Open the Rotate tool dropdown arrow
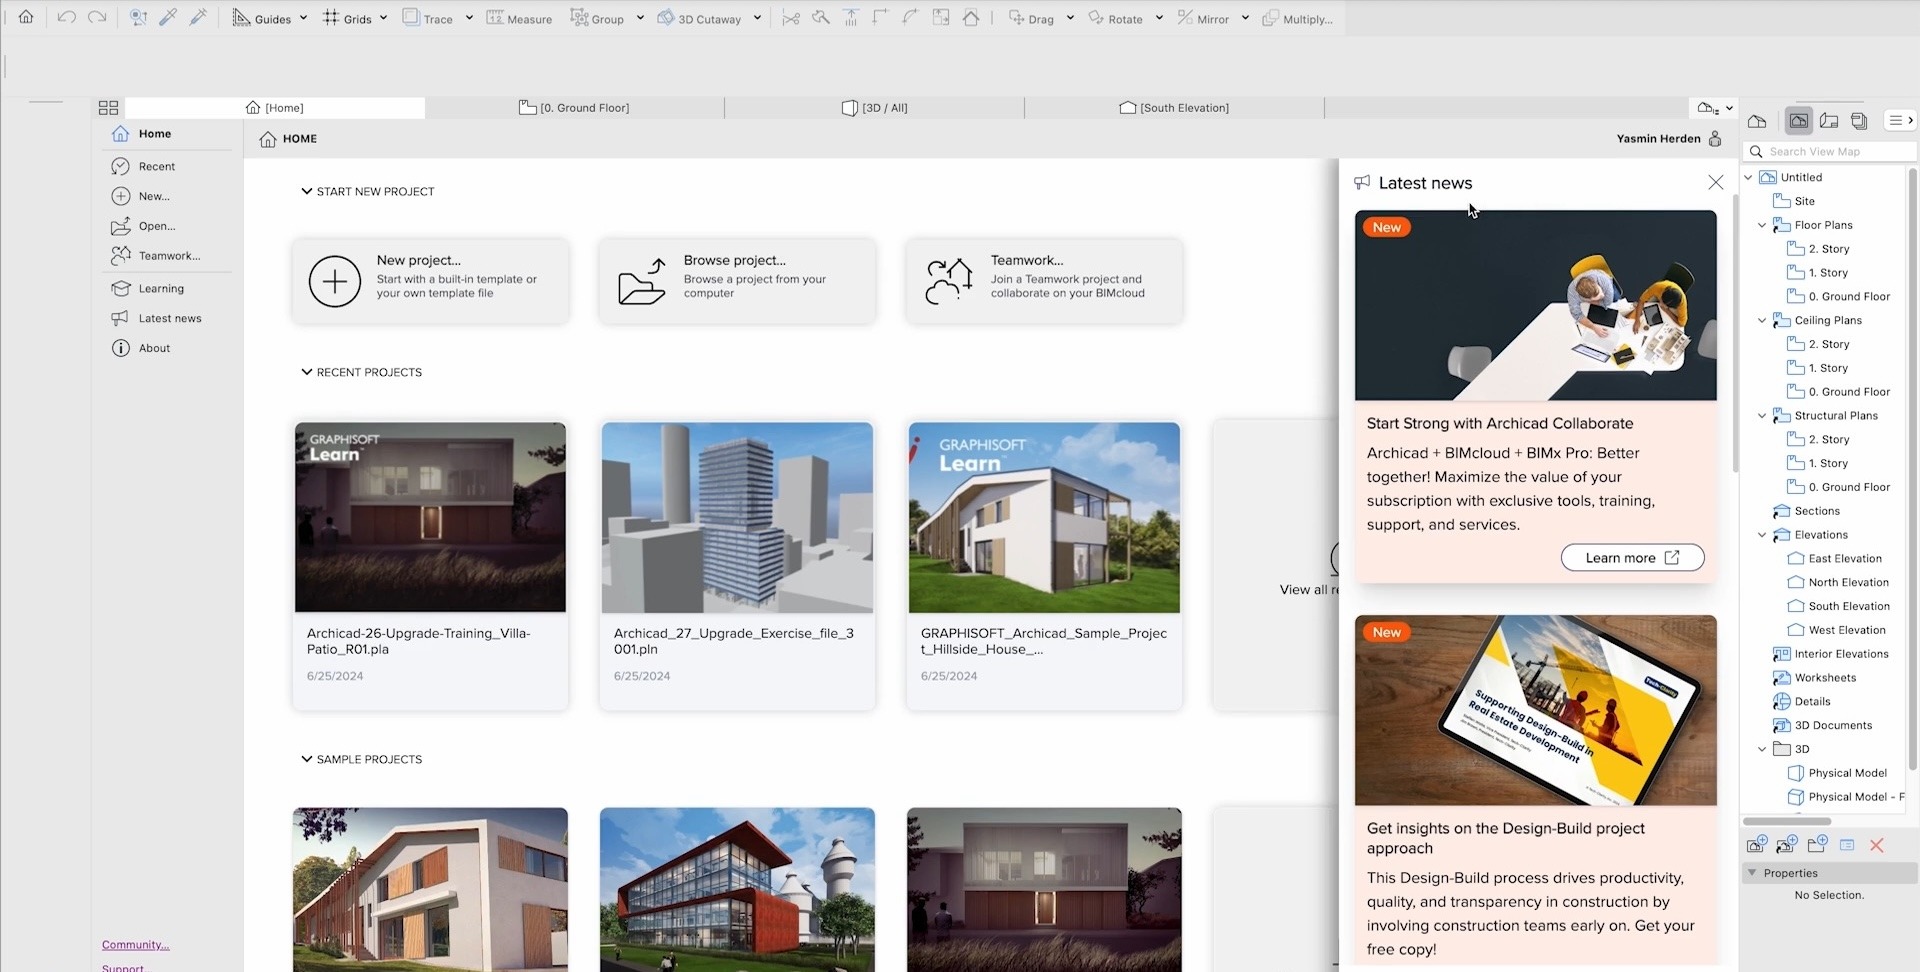This screenshot has height=972, width=1920. tap(1159, 18)
